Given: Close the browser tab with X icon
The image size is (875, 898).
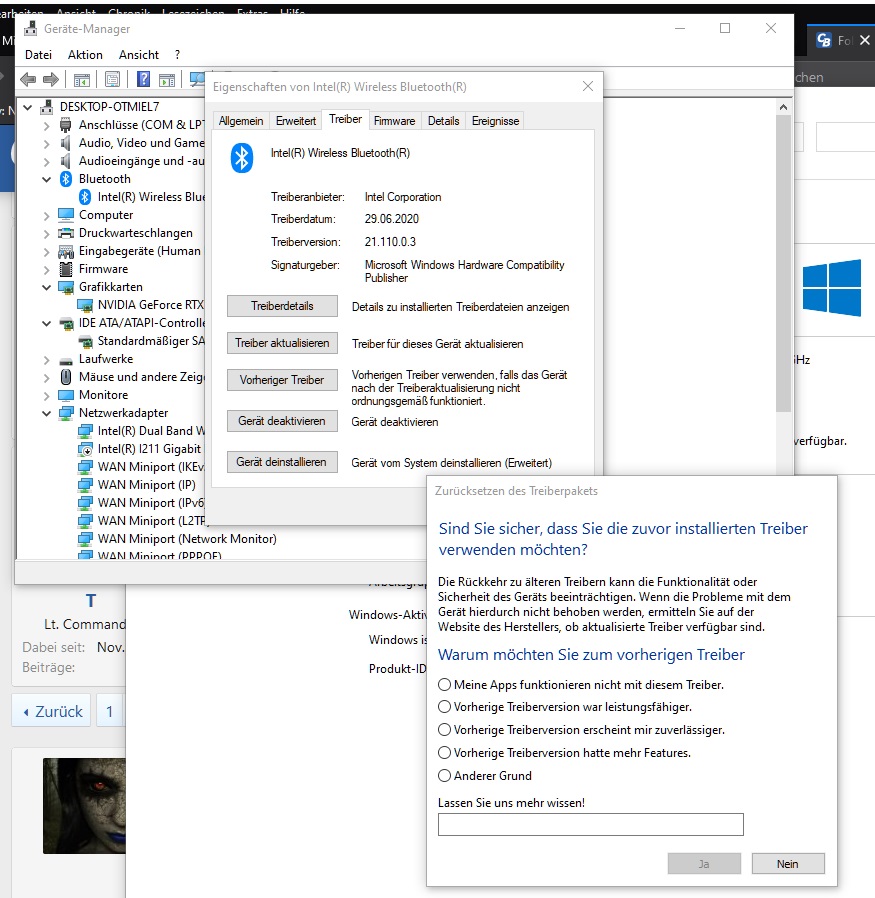Looking at the screenshot, I should point(865,40).
